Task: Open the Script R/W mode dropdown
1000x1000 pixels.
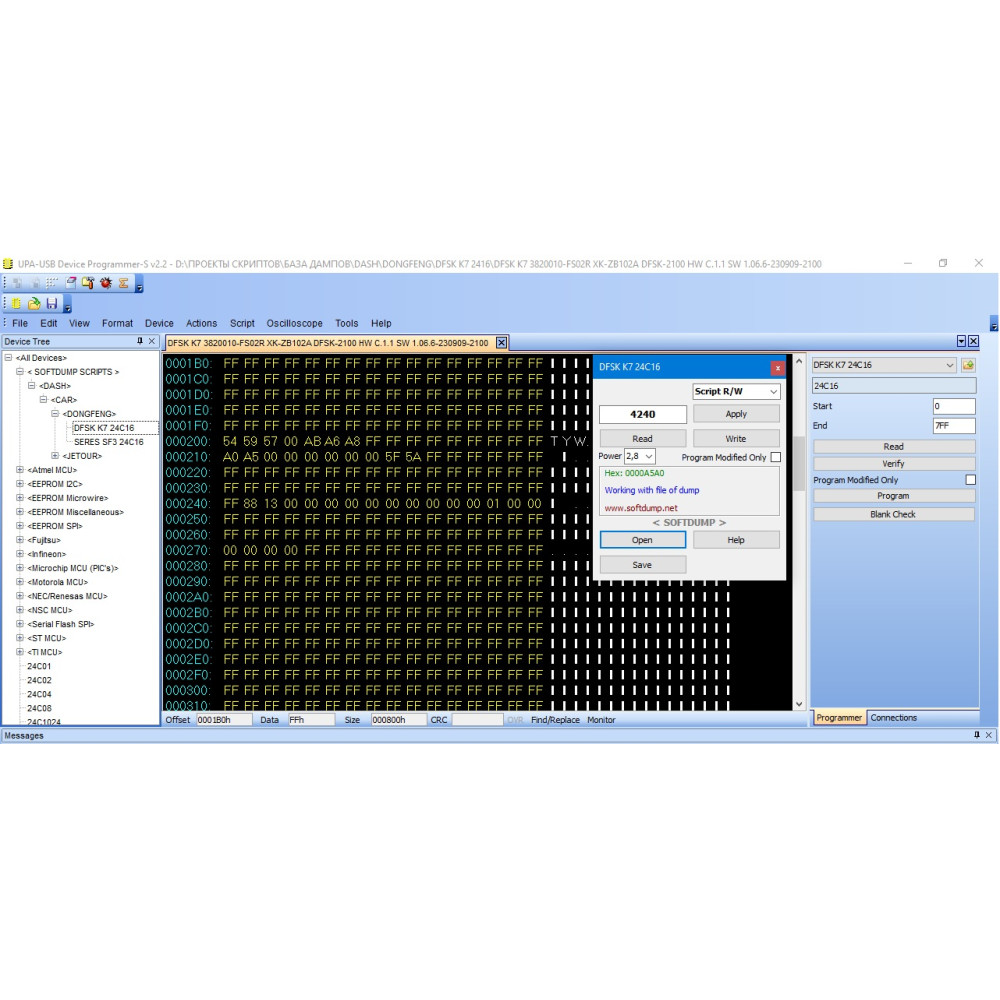Action: point(736,391)
